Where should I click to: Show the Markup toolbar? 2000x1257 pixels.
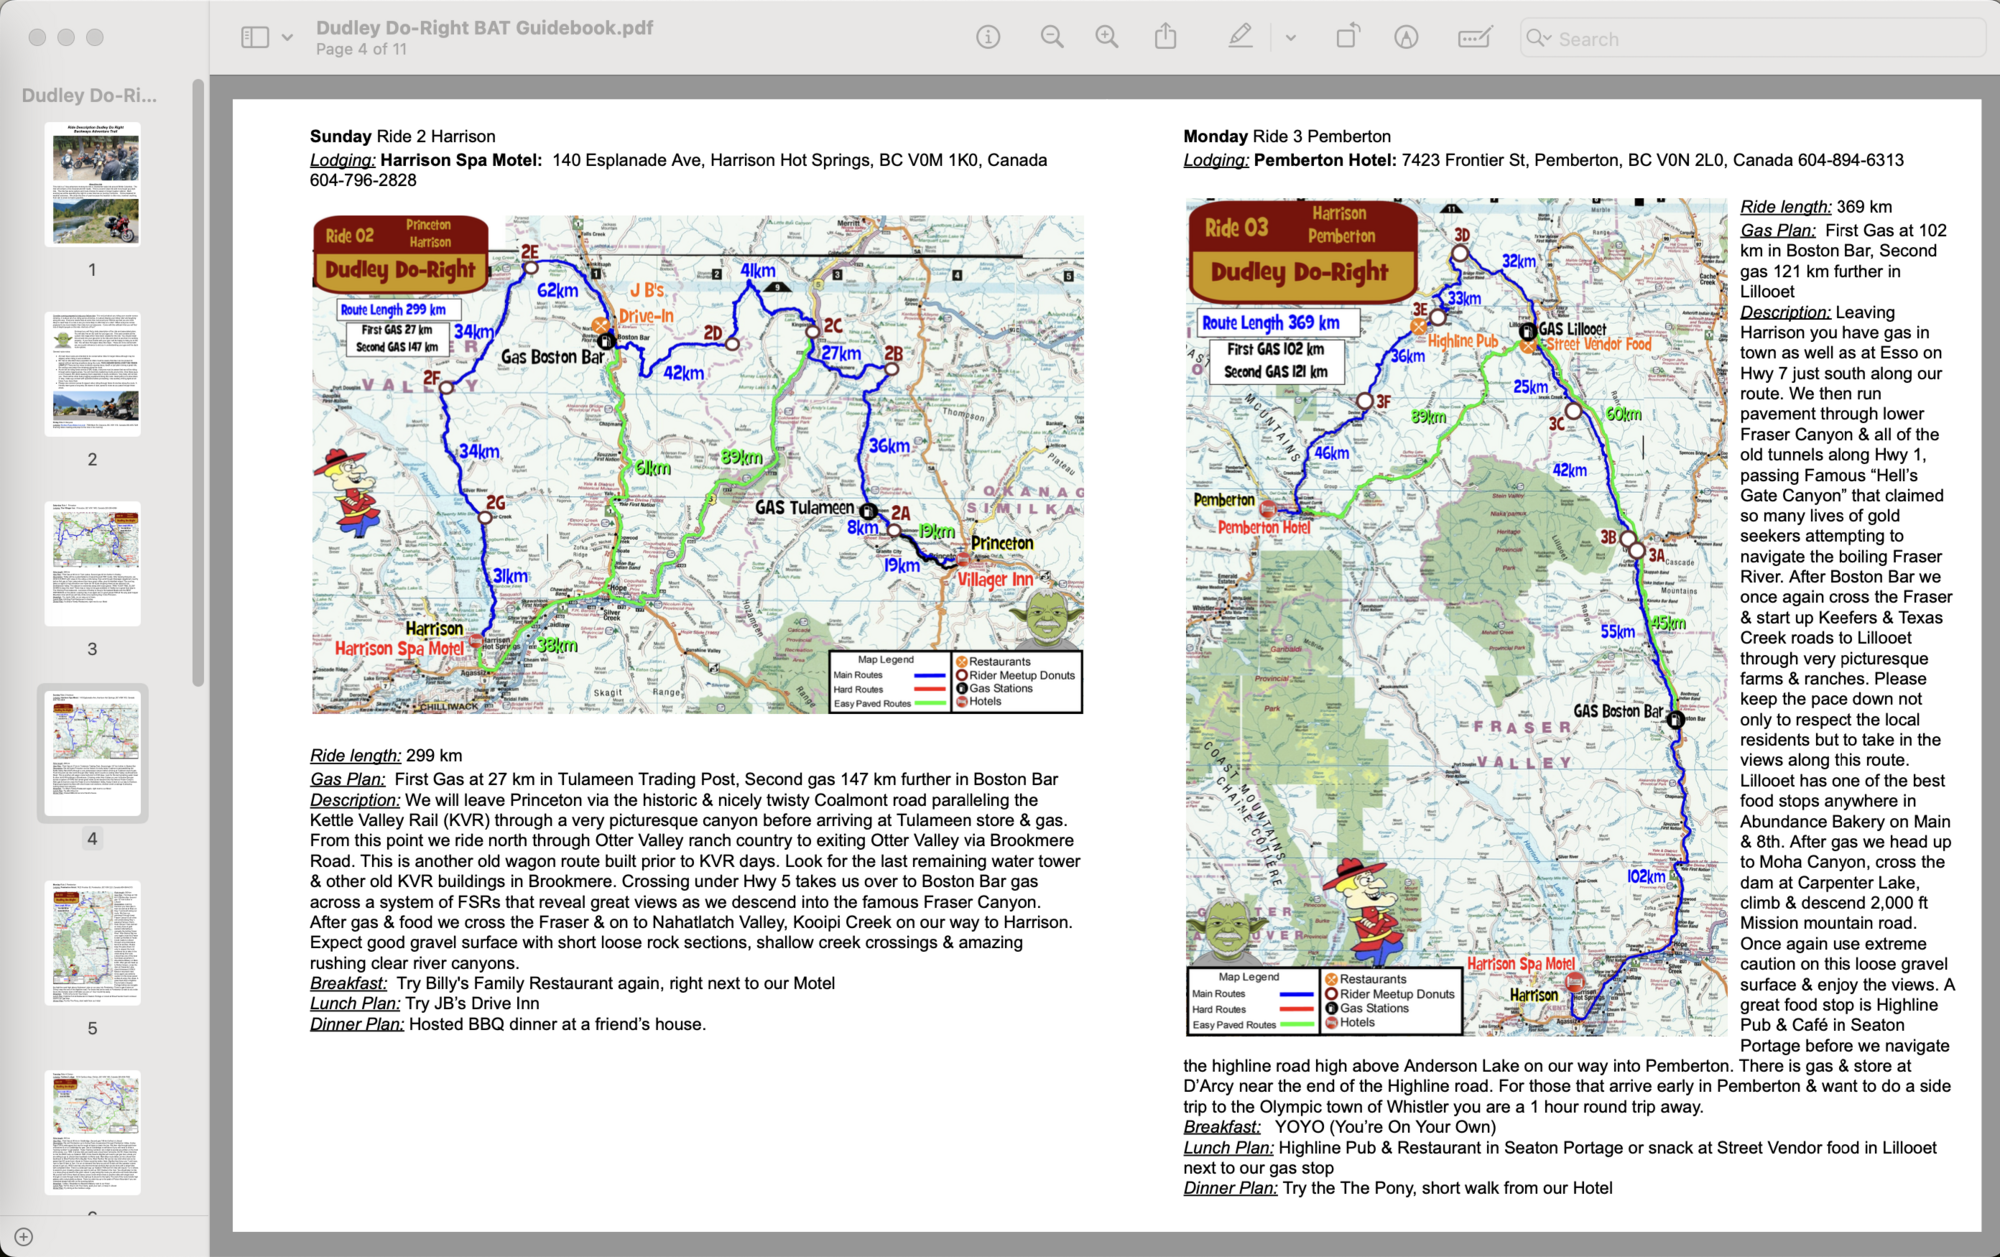click(x=1406, y=38)
